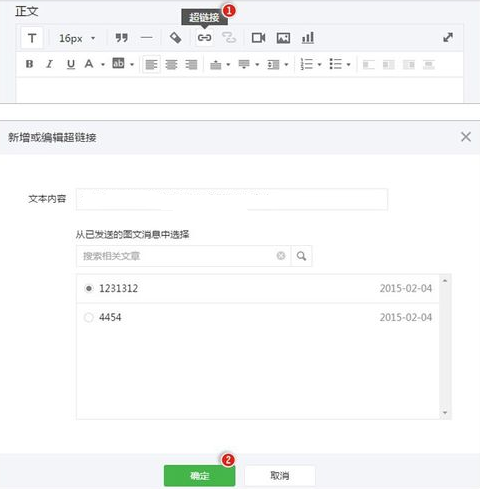The width and height of the screenshot is (480, 489).
Task: Click the 取消 cancel button
Action: (x=280, y=475)
